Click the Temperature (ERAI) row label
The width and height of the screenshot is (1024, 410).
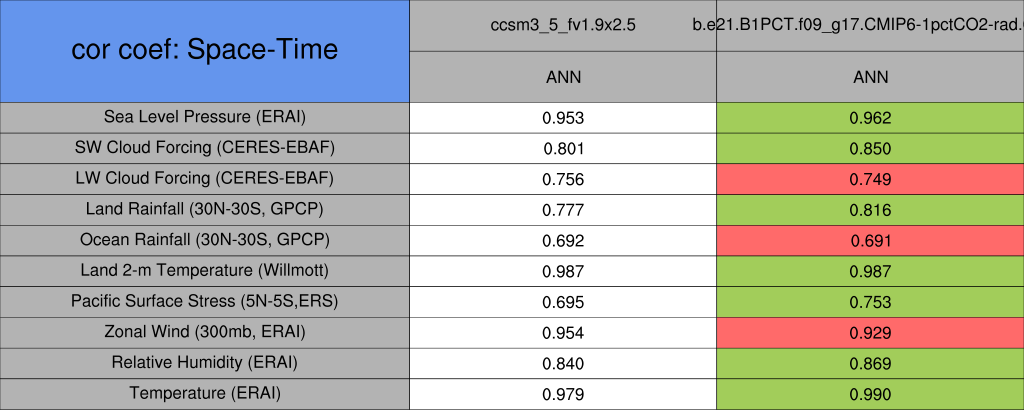click(205, 394)
